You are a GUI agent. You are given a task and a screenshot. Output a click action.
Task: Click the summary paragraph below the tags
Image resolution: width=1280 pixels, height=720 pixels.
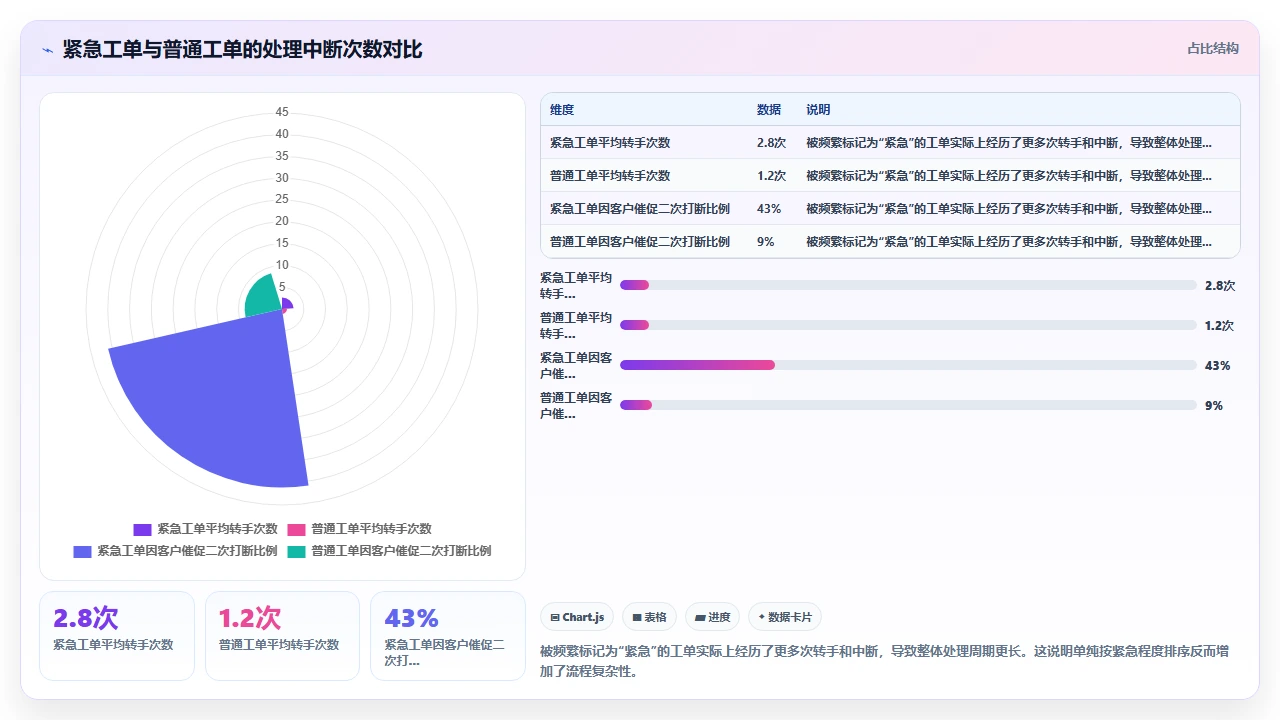click(x=885, y=661)
